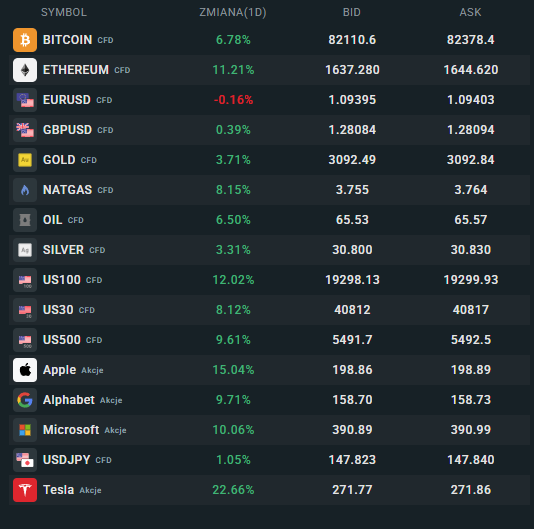Click Ethereum's 11.21% daily change

click(233, 70)
